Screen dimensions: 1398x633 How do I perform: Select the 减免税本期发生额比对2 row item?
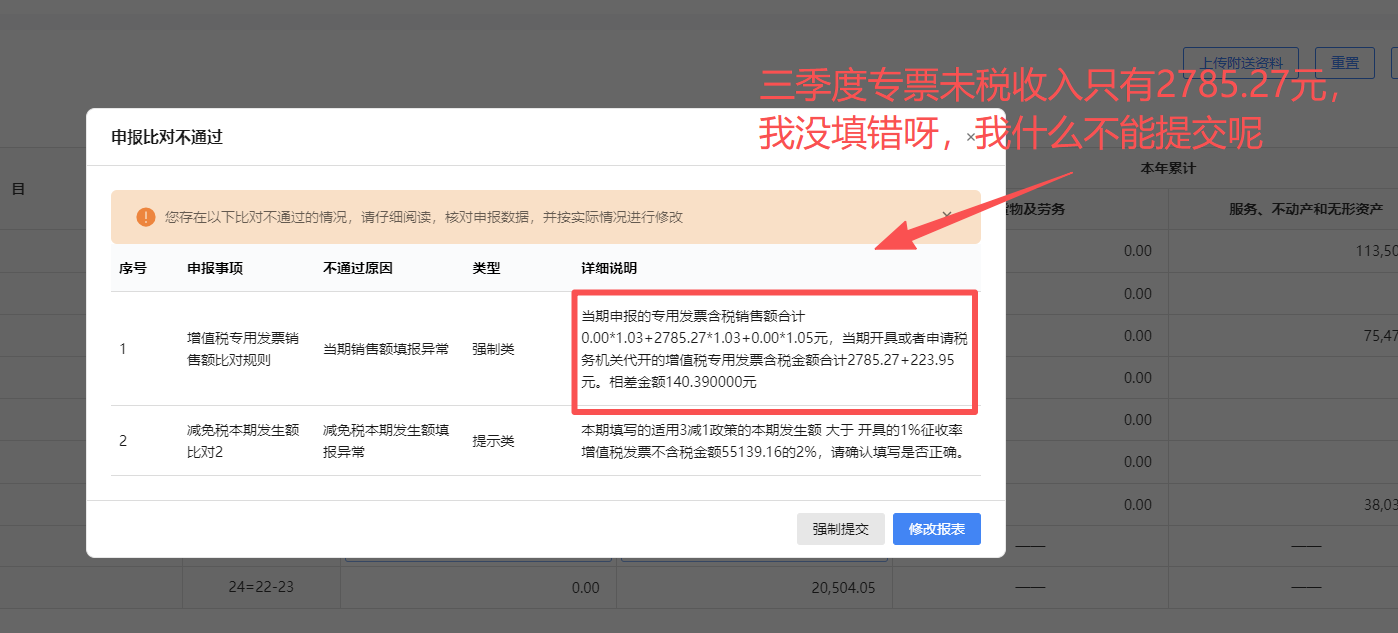(243, 441)
